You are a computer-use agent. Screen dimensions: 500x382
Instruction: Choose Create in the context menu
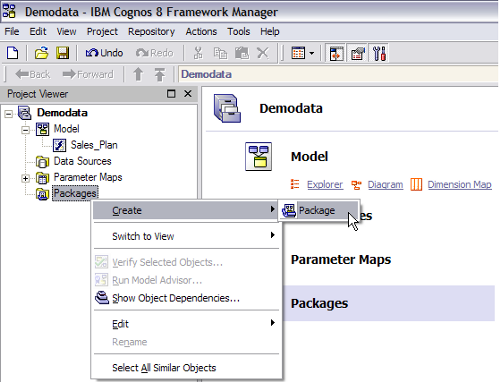coord(186,210)
